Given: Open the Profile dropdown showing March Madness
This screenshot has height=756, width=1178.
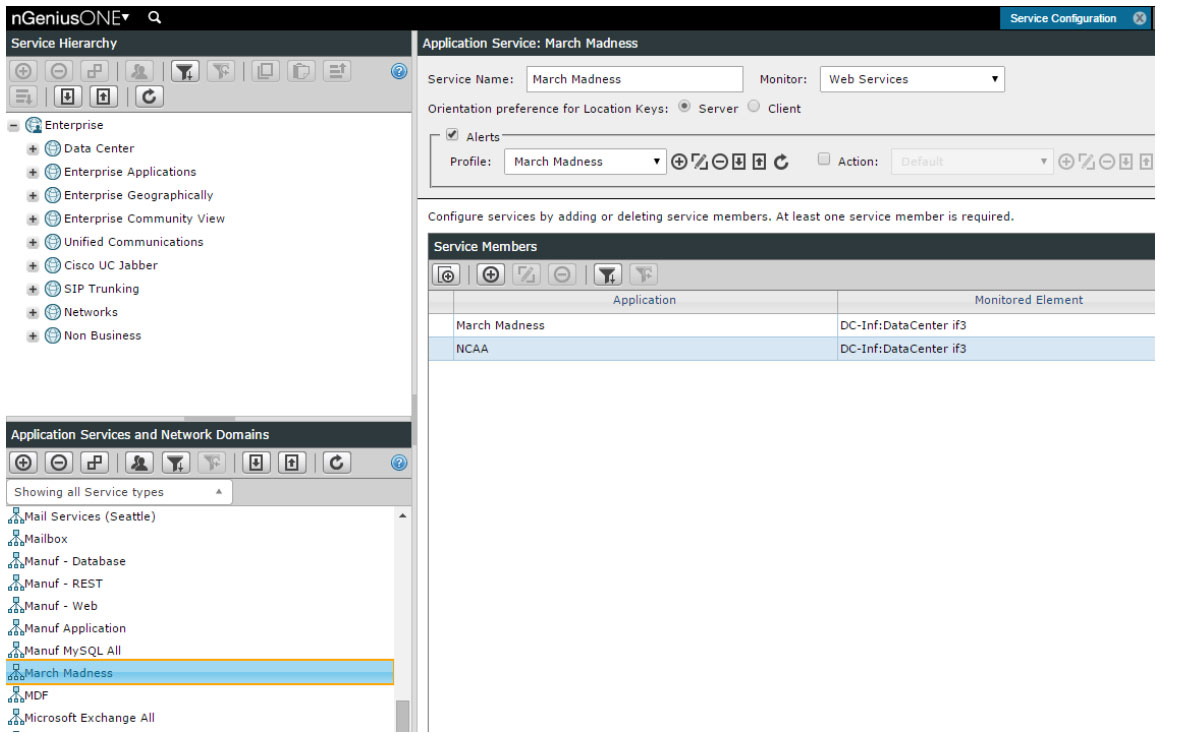Looking at the screenshot, I should point(585,162).
